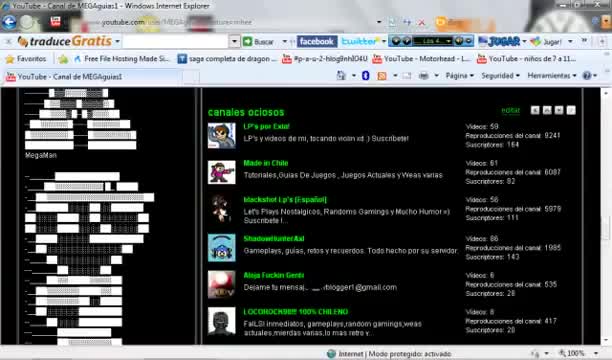This screenshot has width=612, height=360.
Task: Open the Página dropdown menu
Action: pyautogui.click(x=459, y=76)
